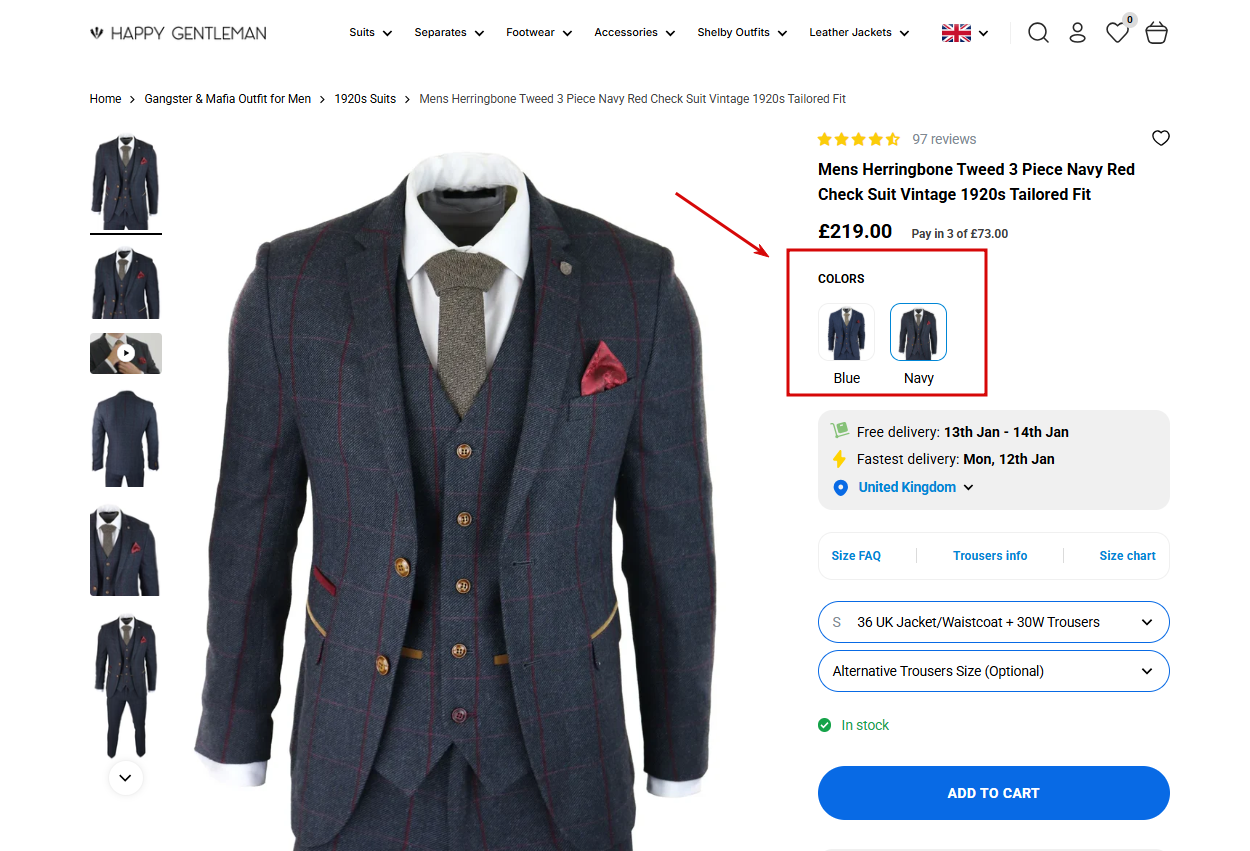The height and width of the screenshot is (851, 1250).
Task: Open the Size chart link
Action: pyautogui.click(x=1127, y=556)
